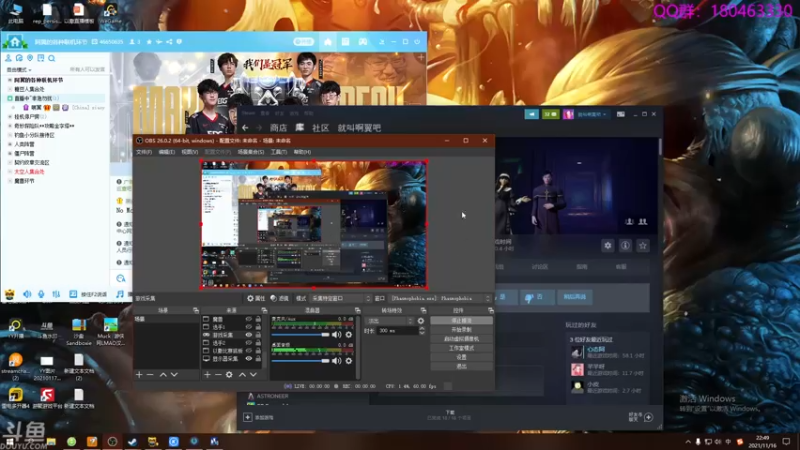Open transition properties gear icon
Screen dimensions: 800x450
click(x=421, y=321)
